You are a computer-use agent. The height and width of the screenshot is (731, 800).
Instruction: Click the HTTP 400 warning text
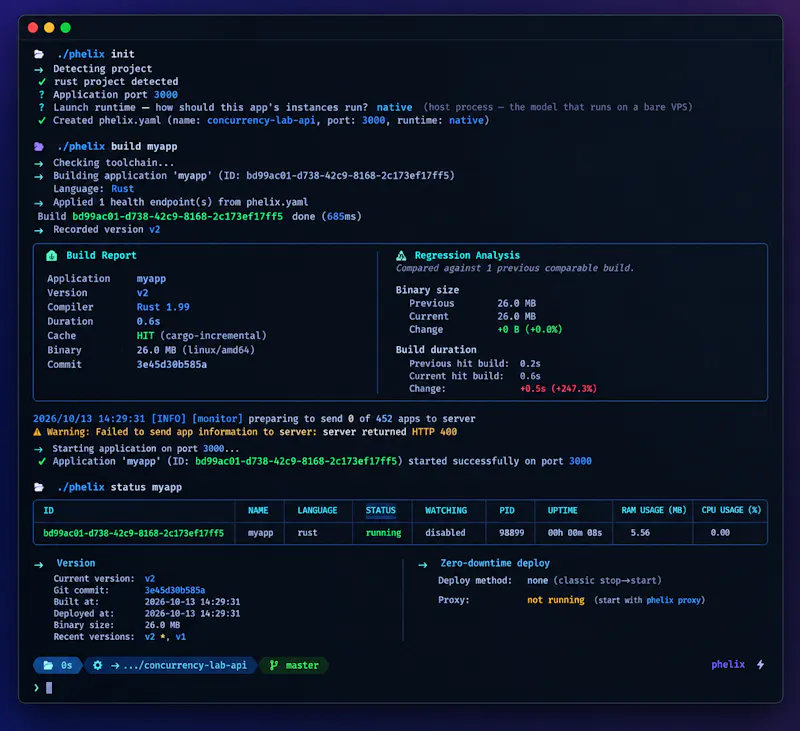[434, 432]
